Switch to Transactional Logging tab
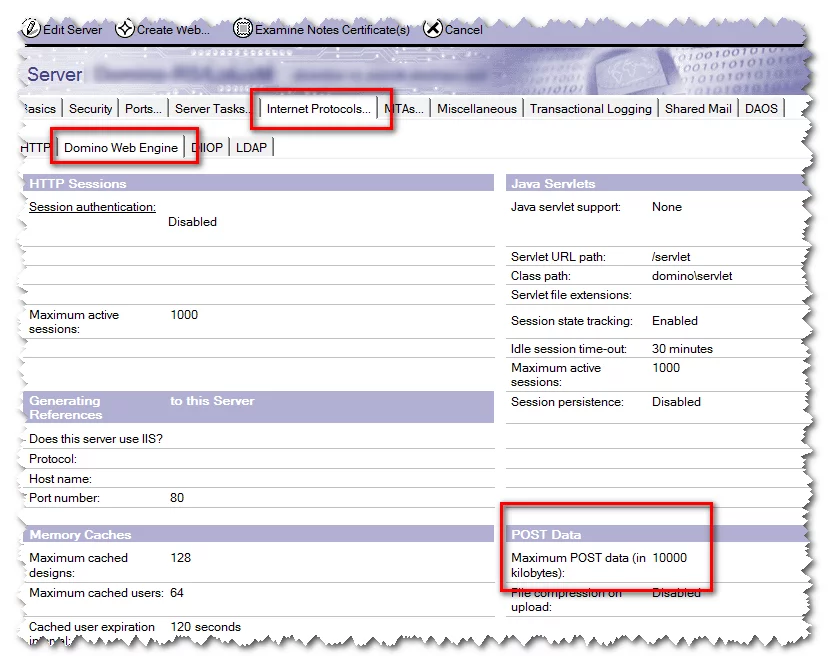Image resolution: width=830 pixels, height=663 pixels. pyautogui.click(x=590, y=109)
